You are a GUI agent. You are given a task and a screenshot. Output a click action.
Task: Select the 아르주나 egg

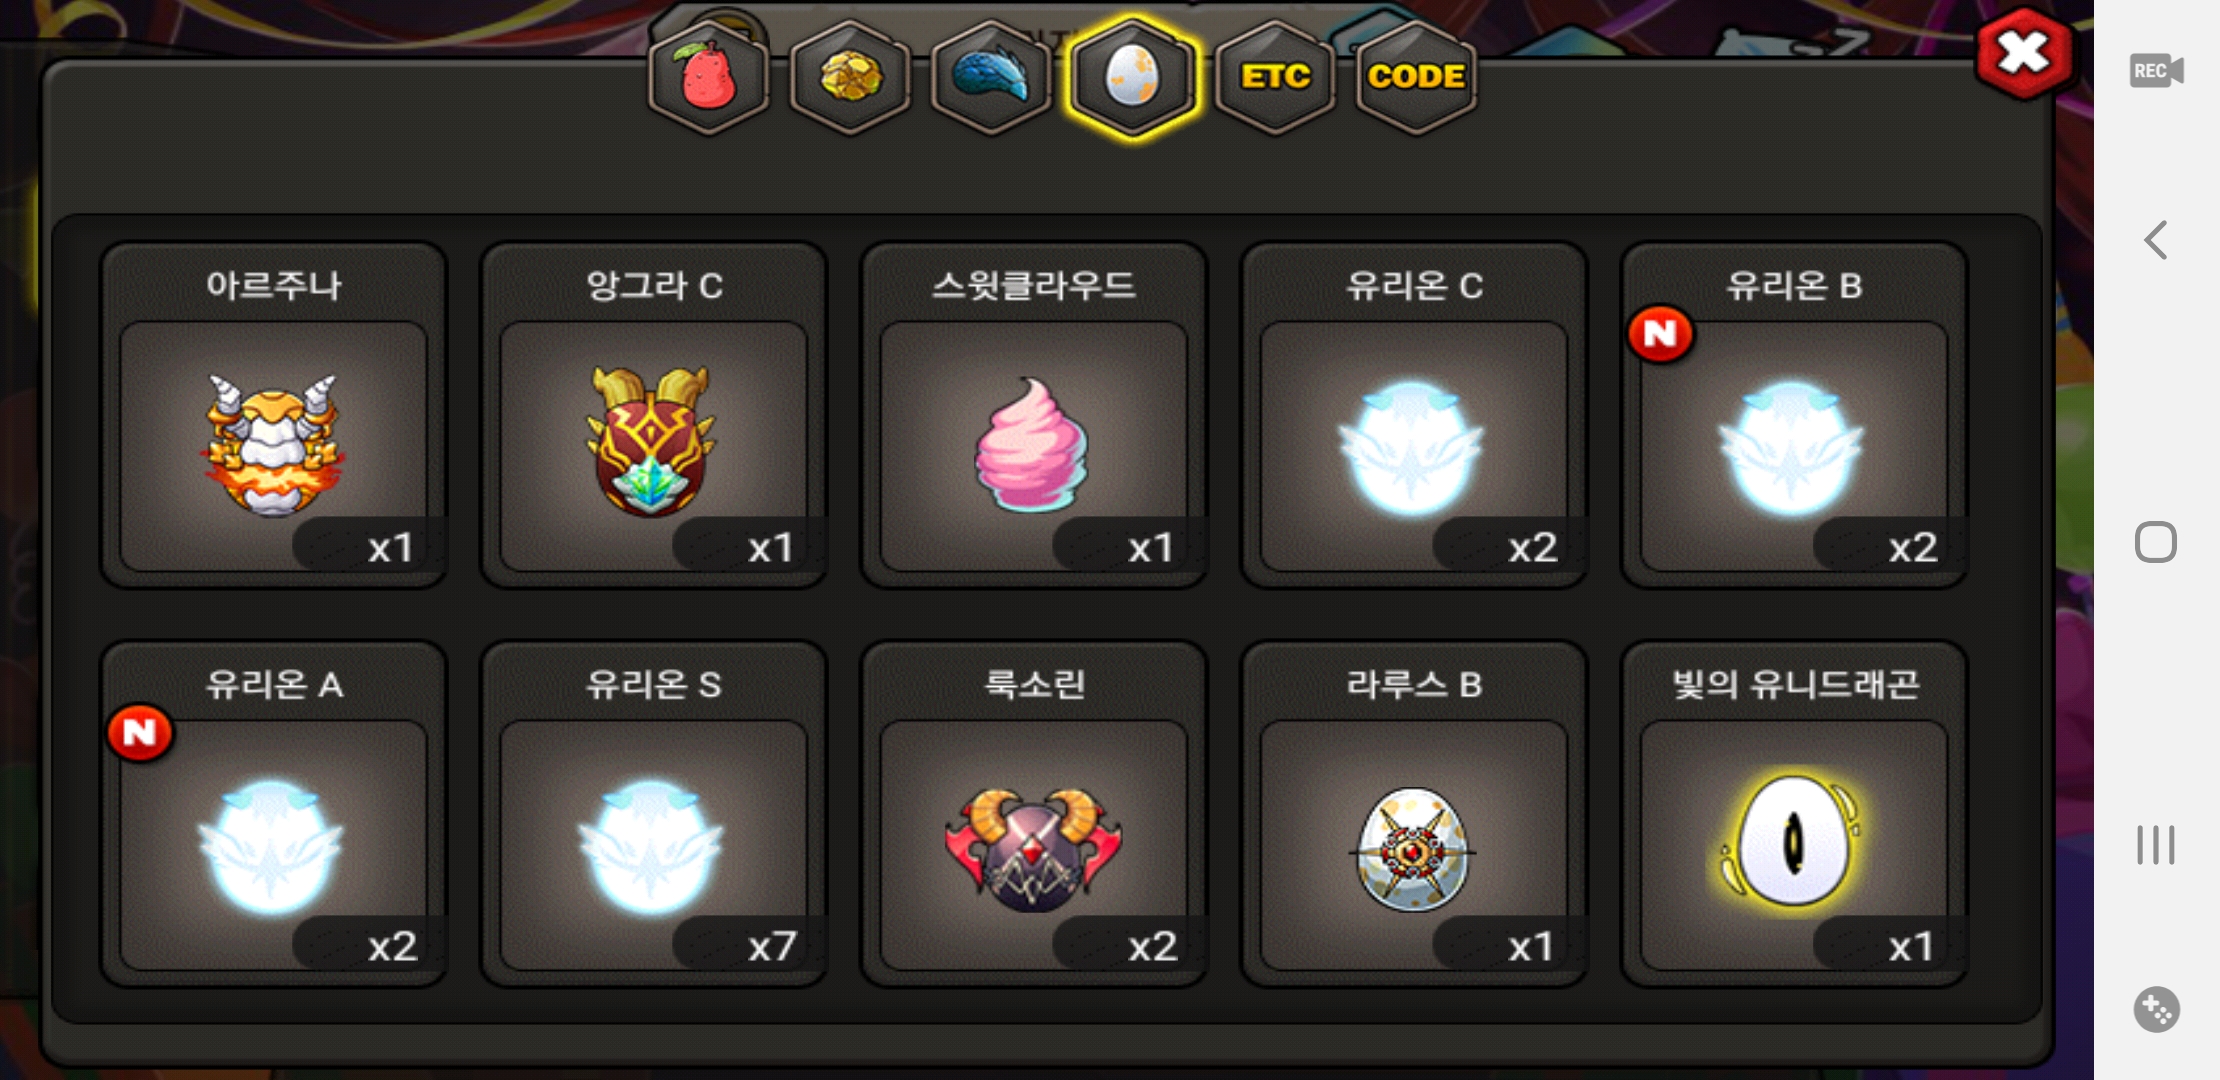[273, 415]
